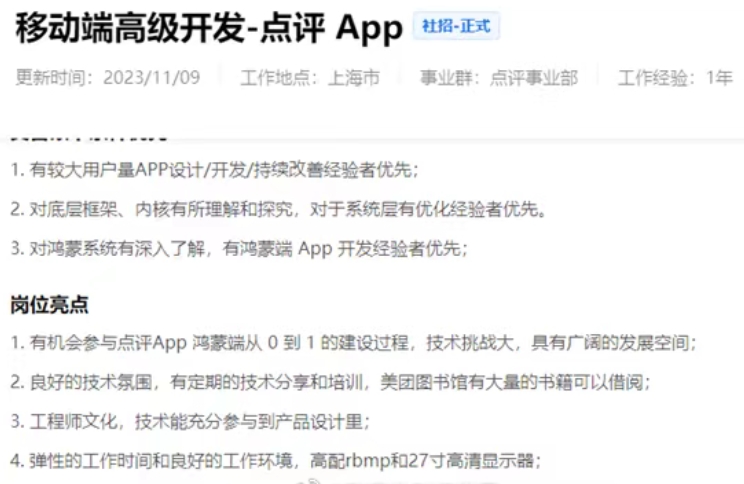
Task: Click the line about 有较大用户量APP设计
Action: click(215, 169)
